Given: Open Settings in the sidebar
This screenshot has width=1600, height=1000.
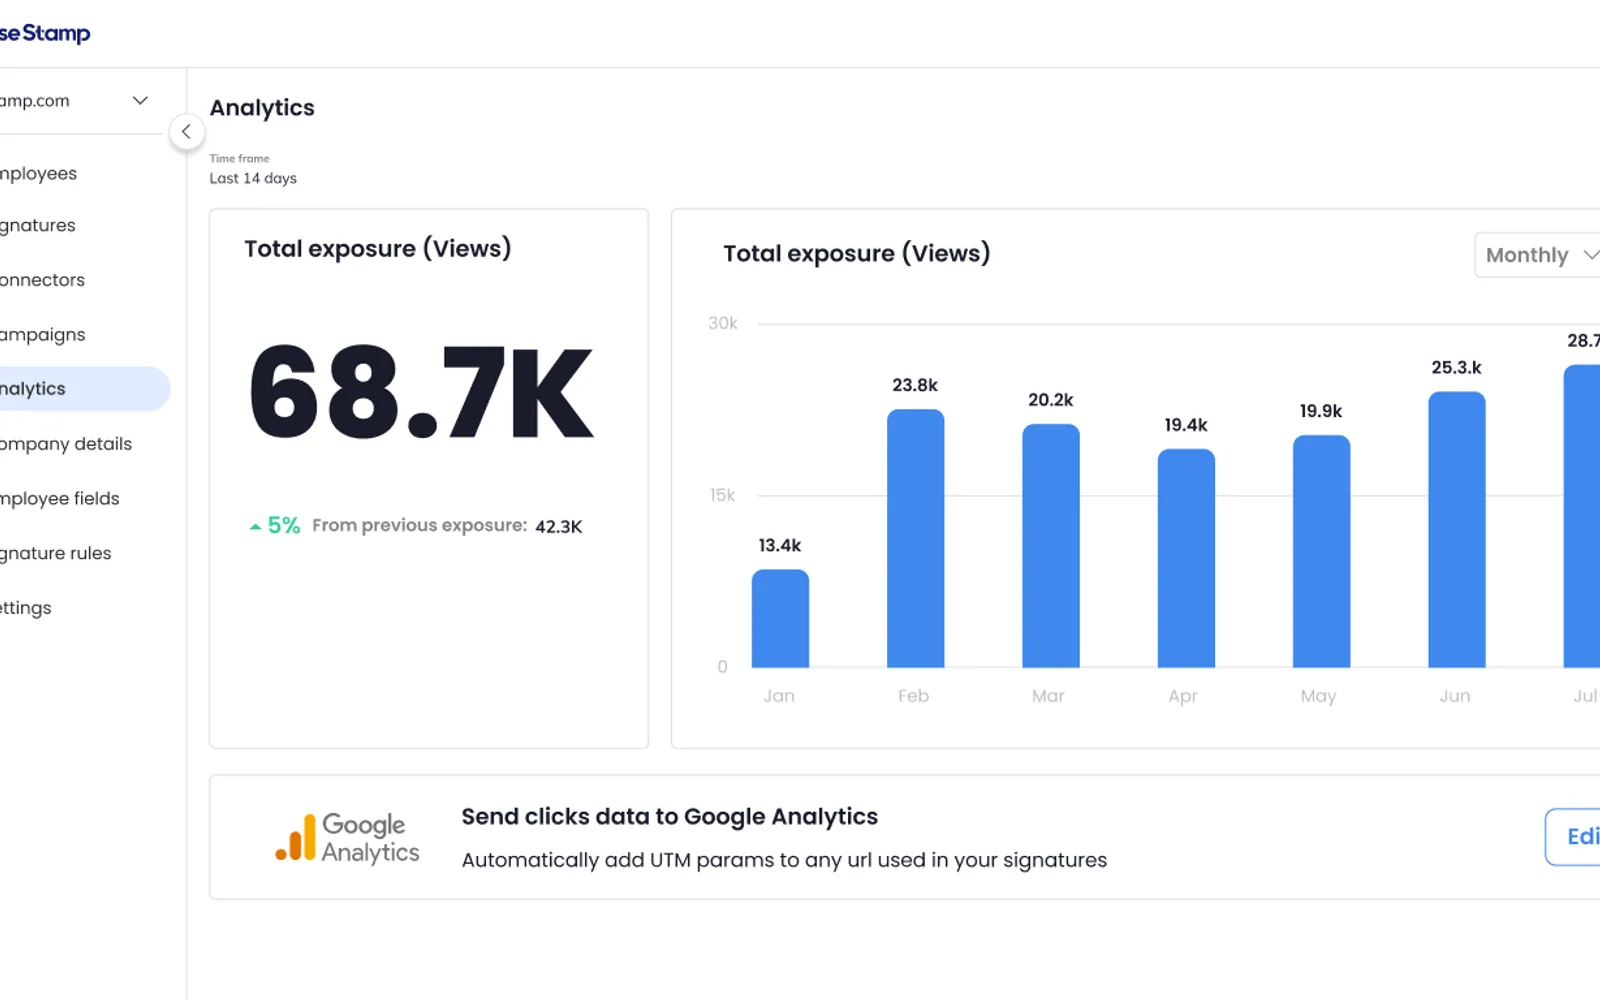Looking at the screenshot, I should click(x=26, y=608).
